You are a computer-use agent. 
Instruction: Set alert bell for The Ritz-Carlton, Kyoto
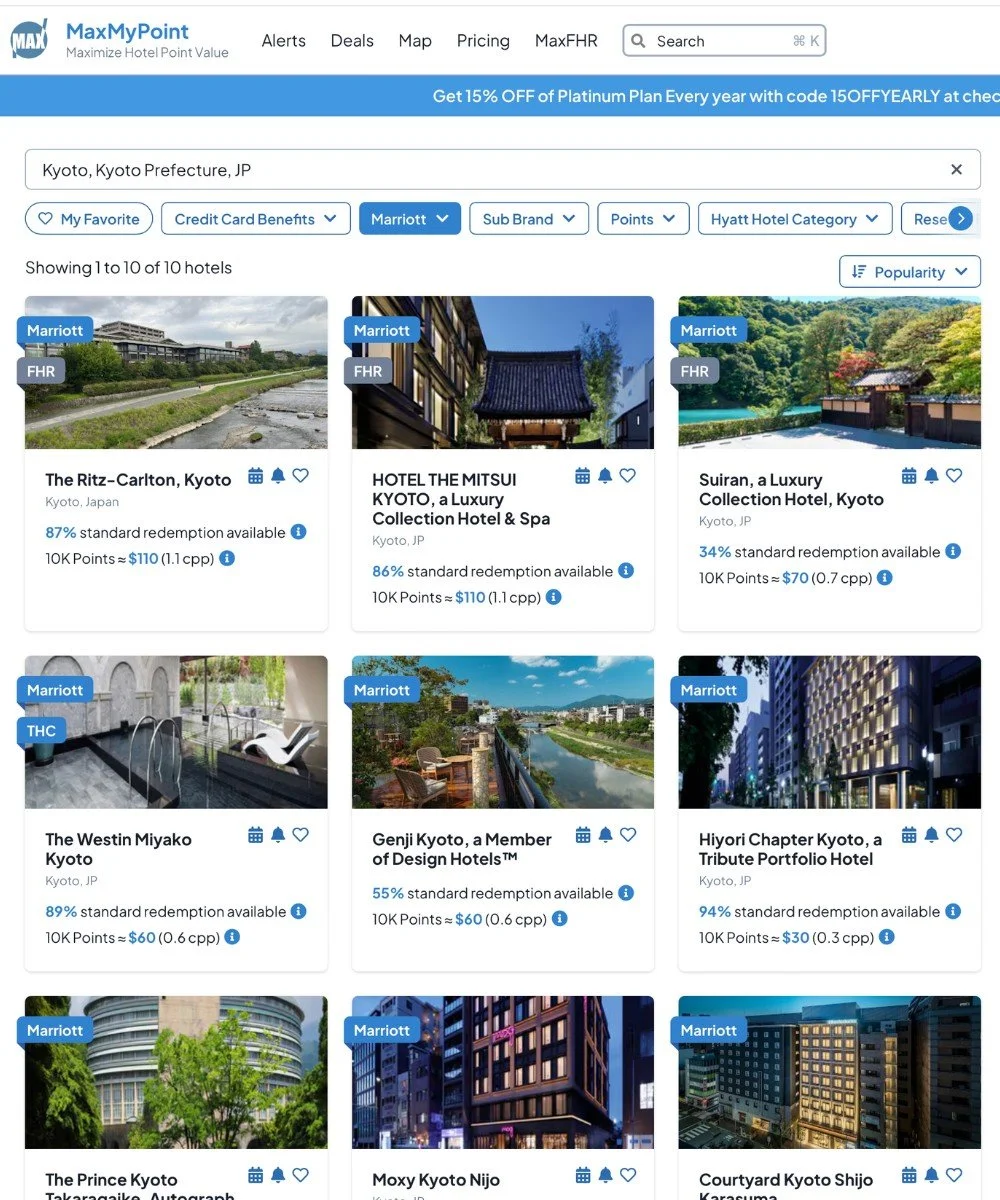tap(278, 476)
